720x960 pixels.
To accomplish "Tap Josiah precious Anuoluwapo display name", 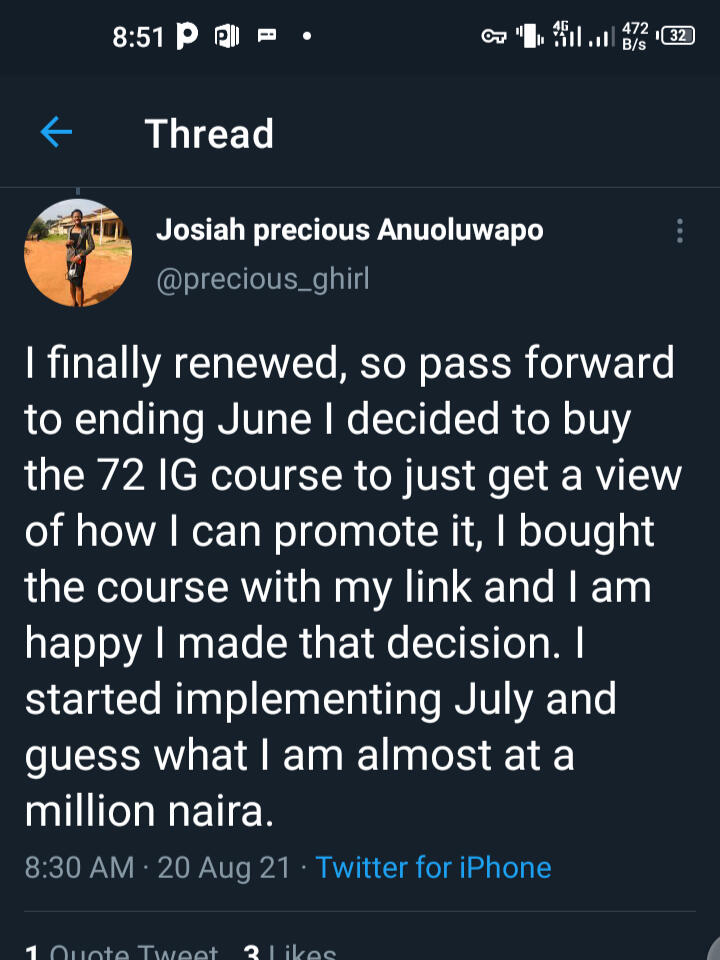I will 350,230.
